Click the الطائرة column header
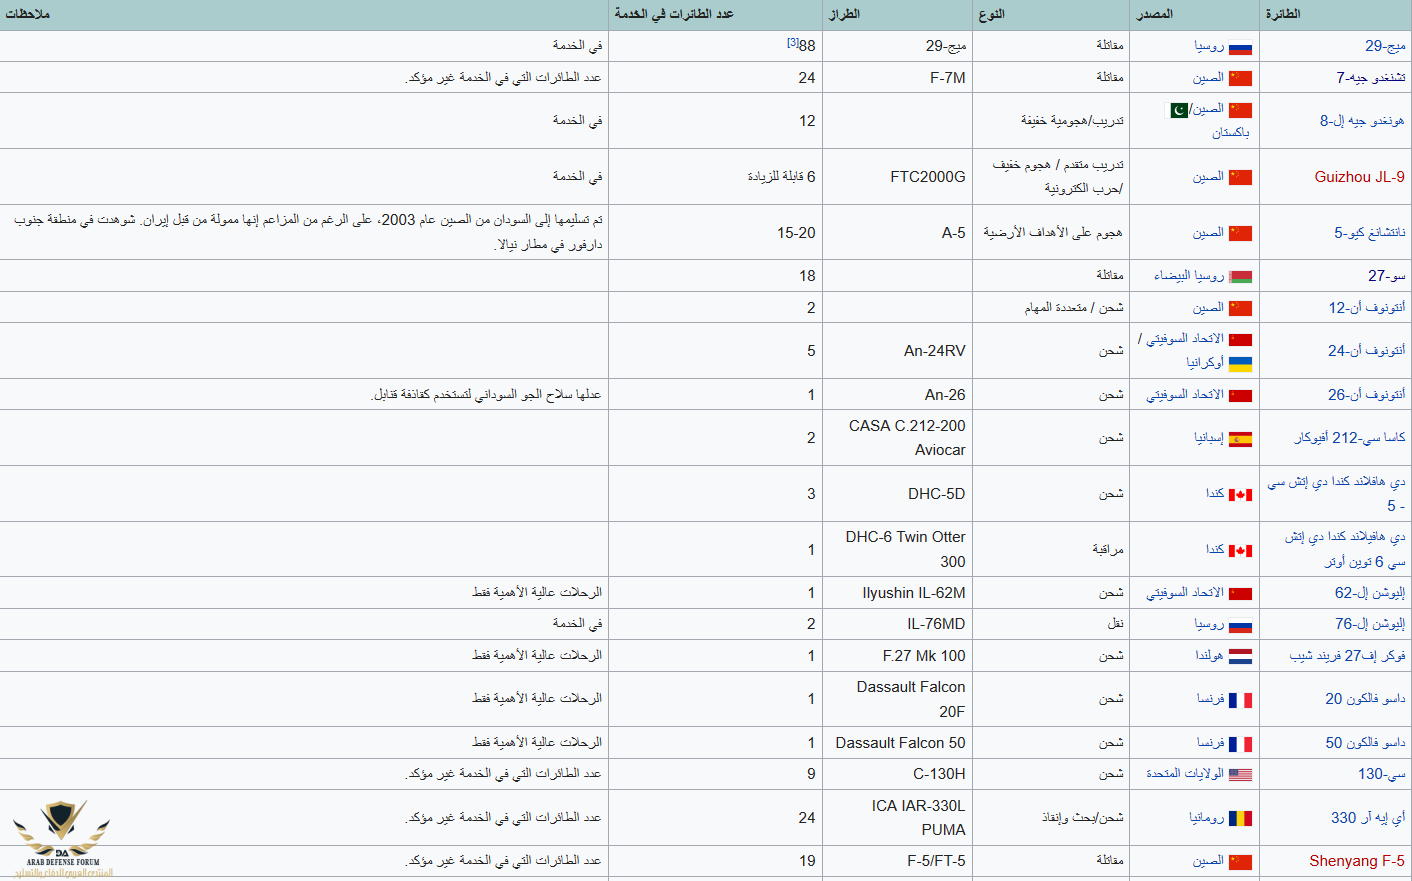 pyautogui.click(x=1282, y=14)
